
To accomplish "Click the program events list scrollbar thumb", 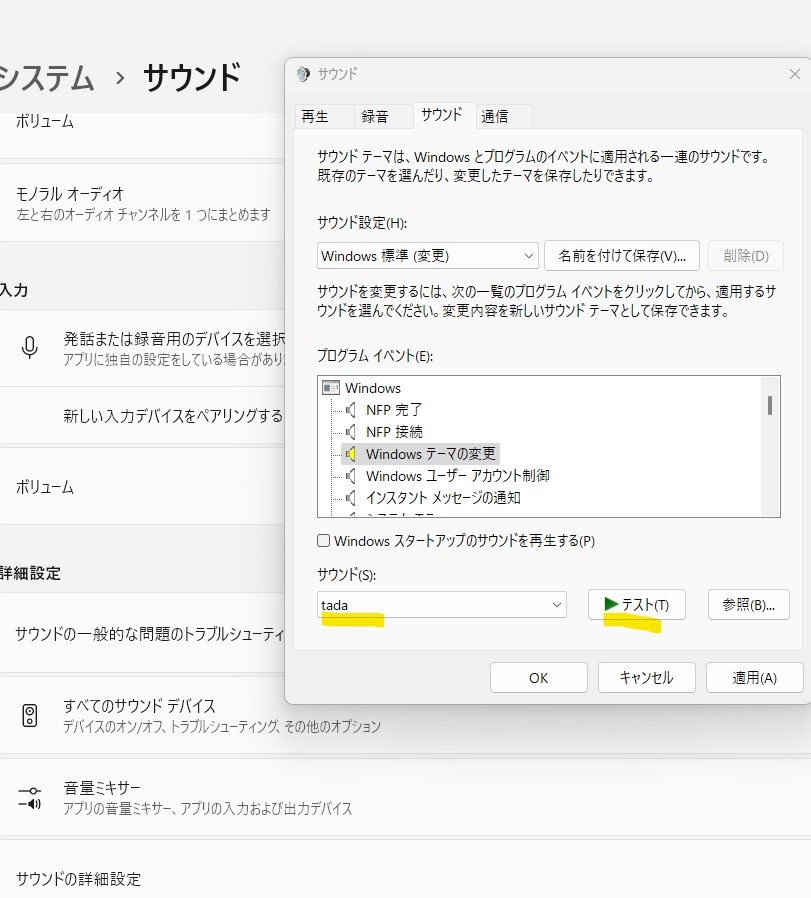I will 770,405.
